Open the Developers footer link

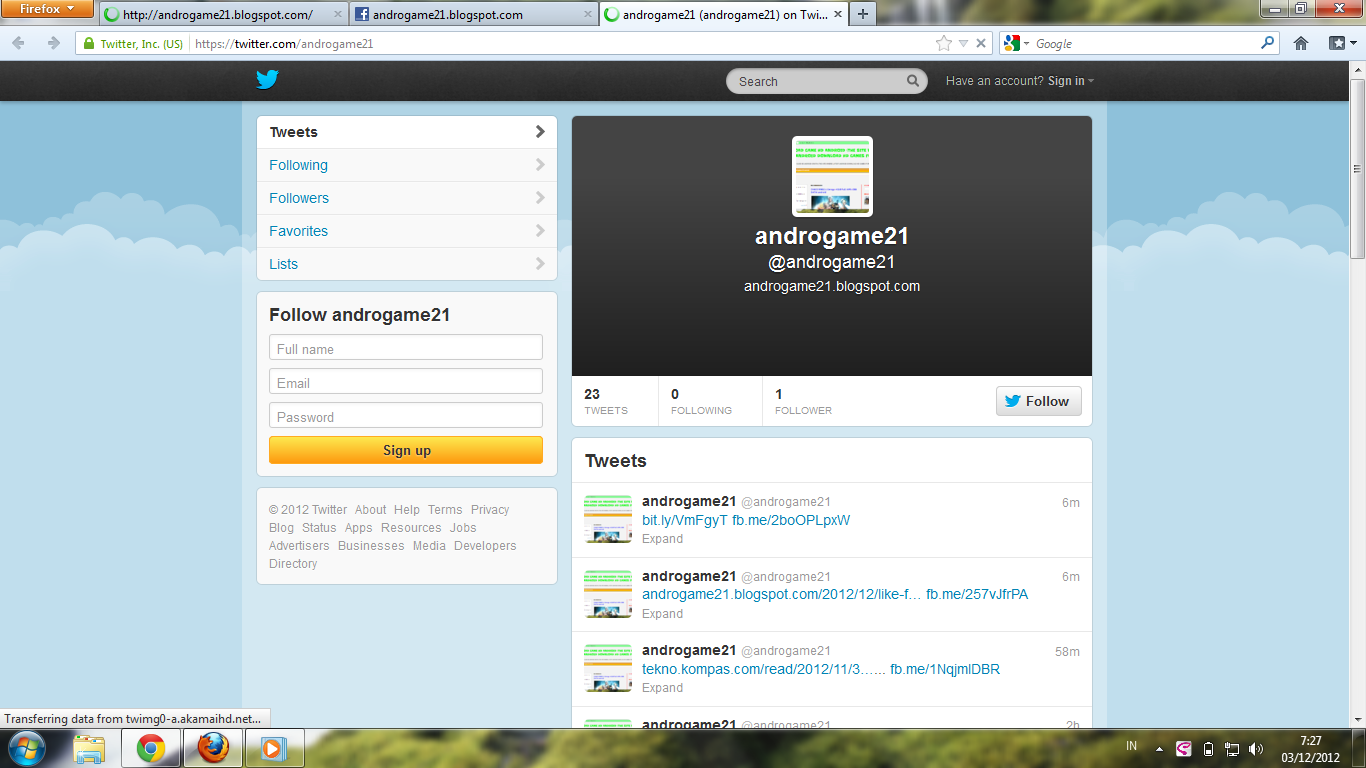(485, 546)
